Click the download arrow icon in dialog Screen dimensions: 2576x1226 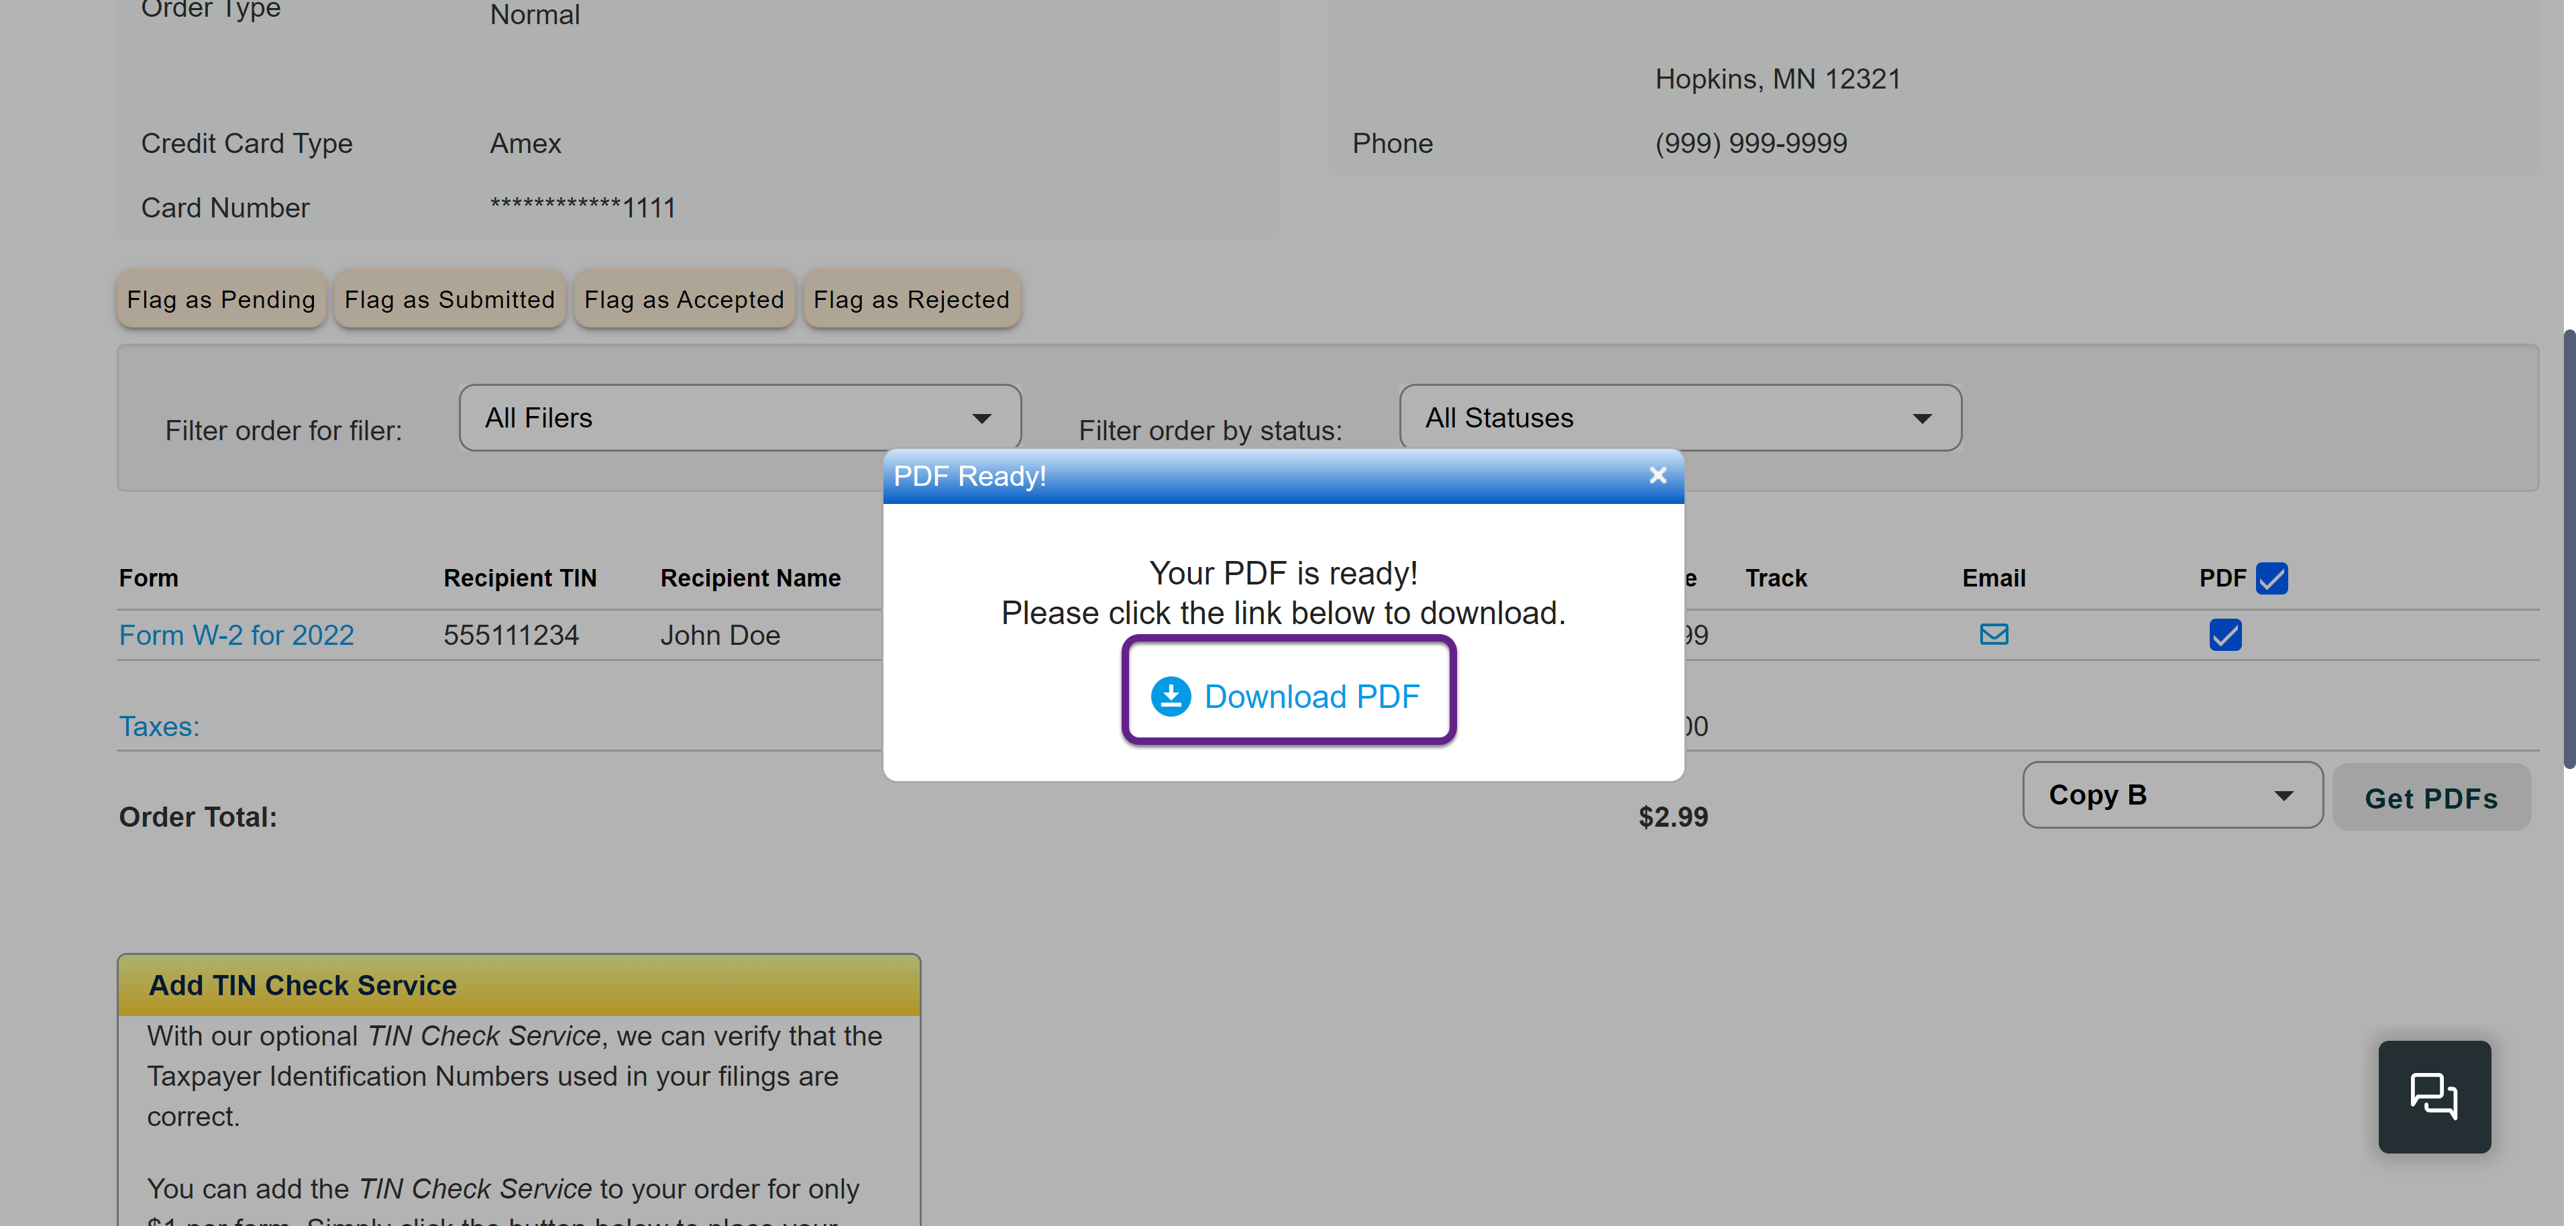[x=1170, y=696]
